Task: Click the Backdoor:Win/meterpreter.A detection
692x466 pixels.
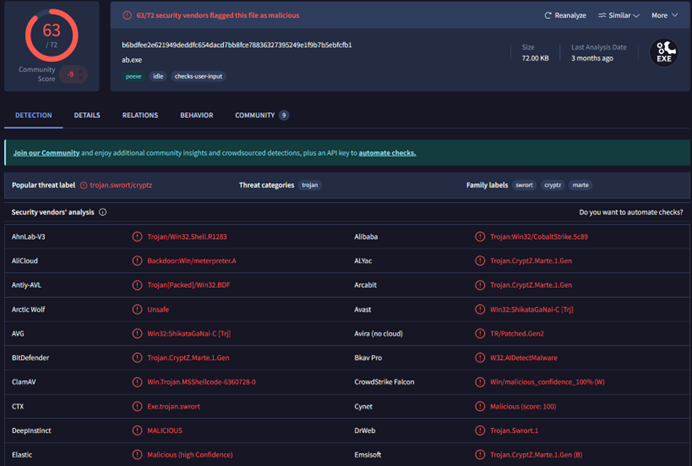Action: pos(192,261)
